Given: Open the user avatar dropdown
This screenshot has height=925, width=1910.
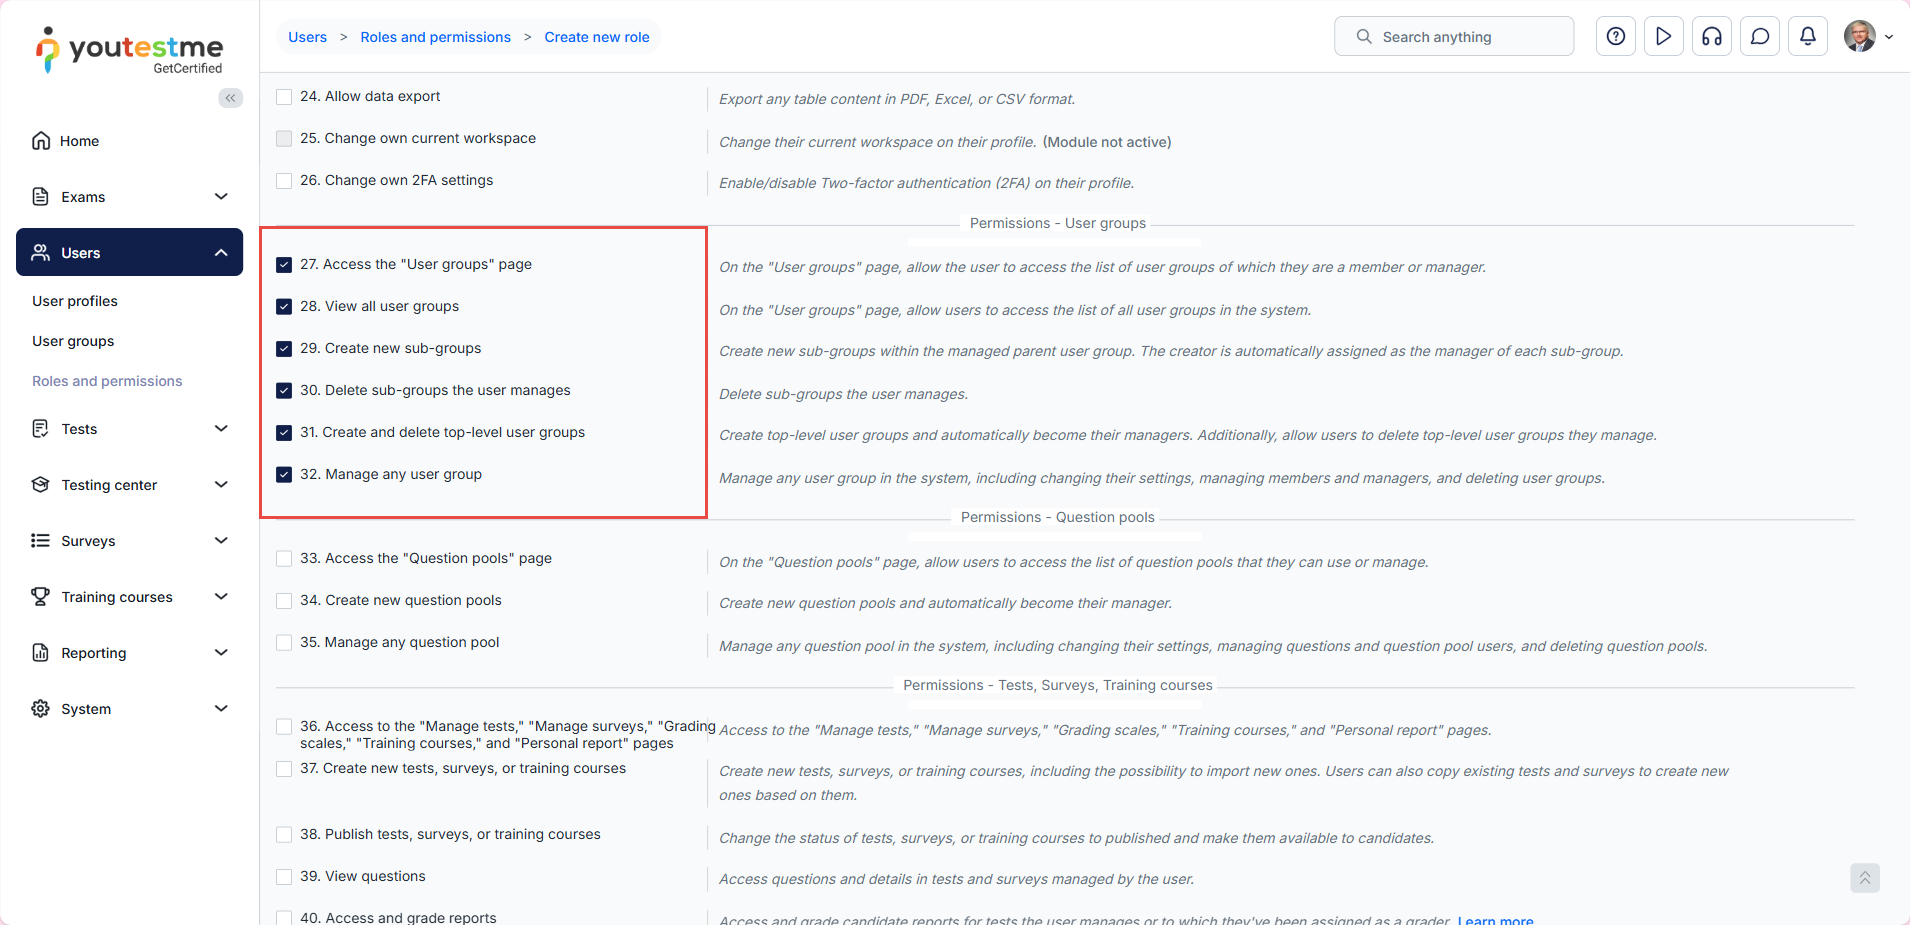Looking at the screenshot, I should point(1867,37).
